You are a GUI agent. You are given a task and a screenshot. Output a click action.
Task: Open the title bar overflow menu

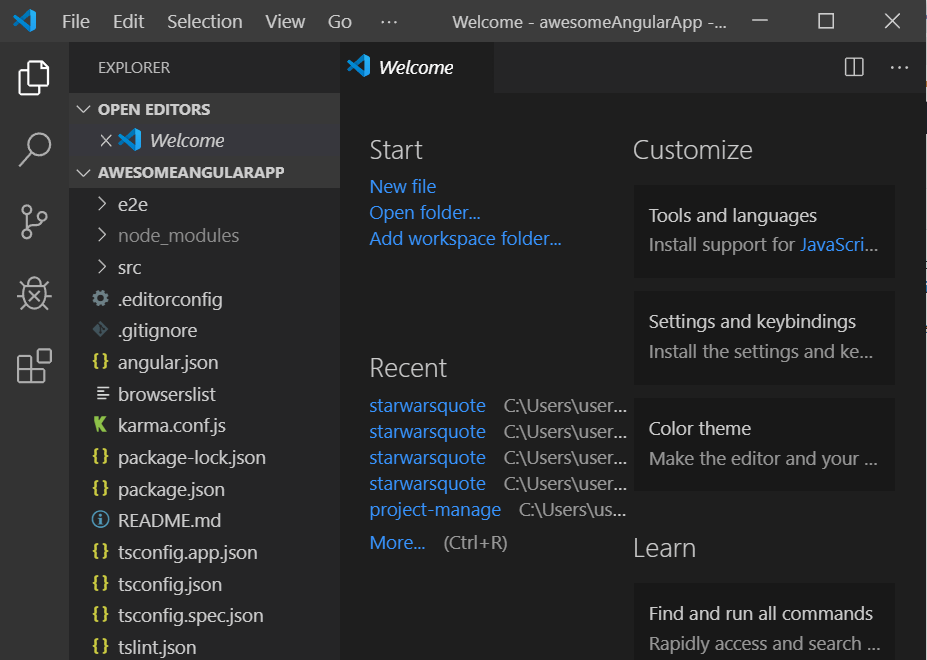click(x=388, y=20)
